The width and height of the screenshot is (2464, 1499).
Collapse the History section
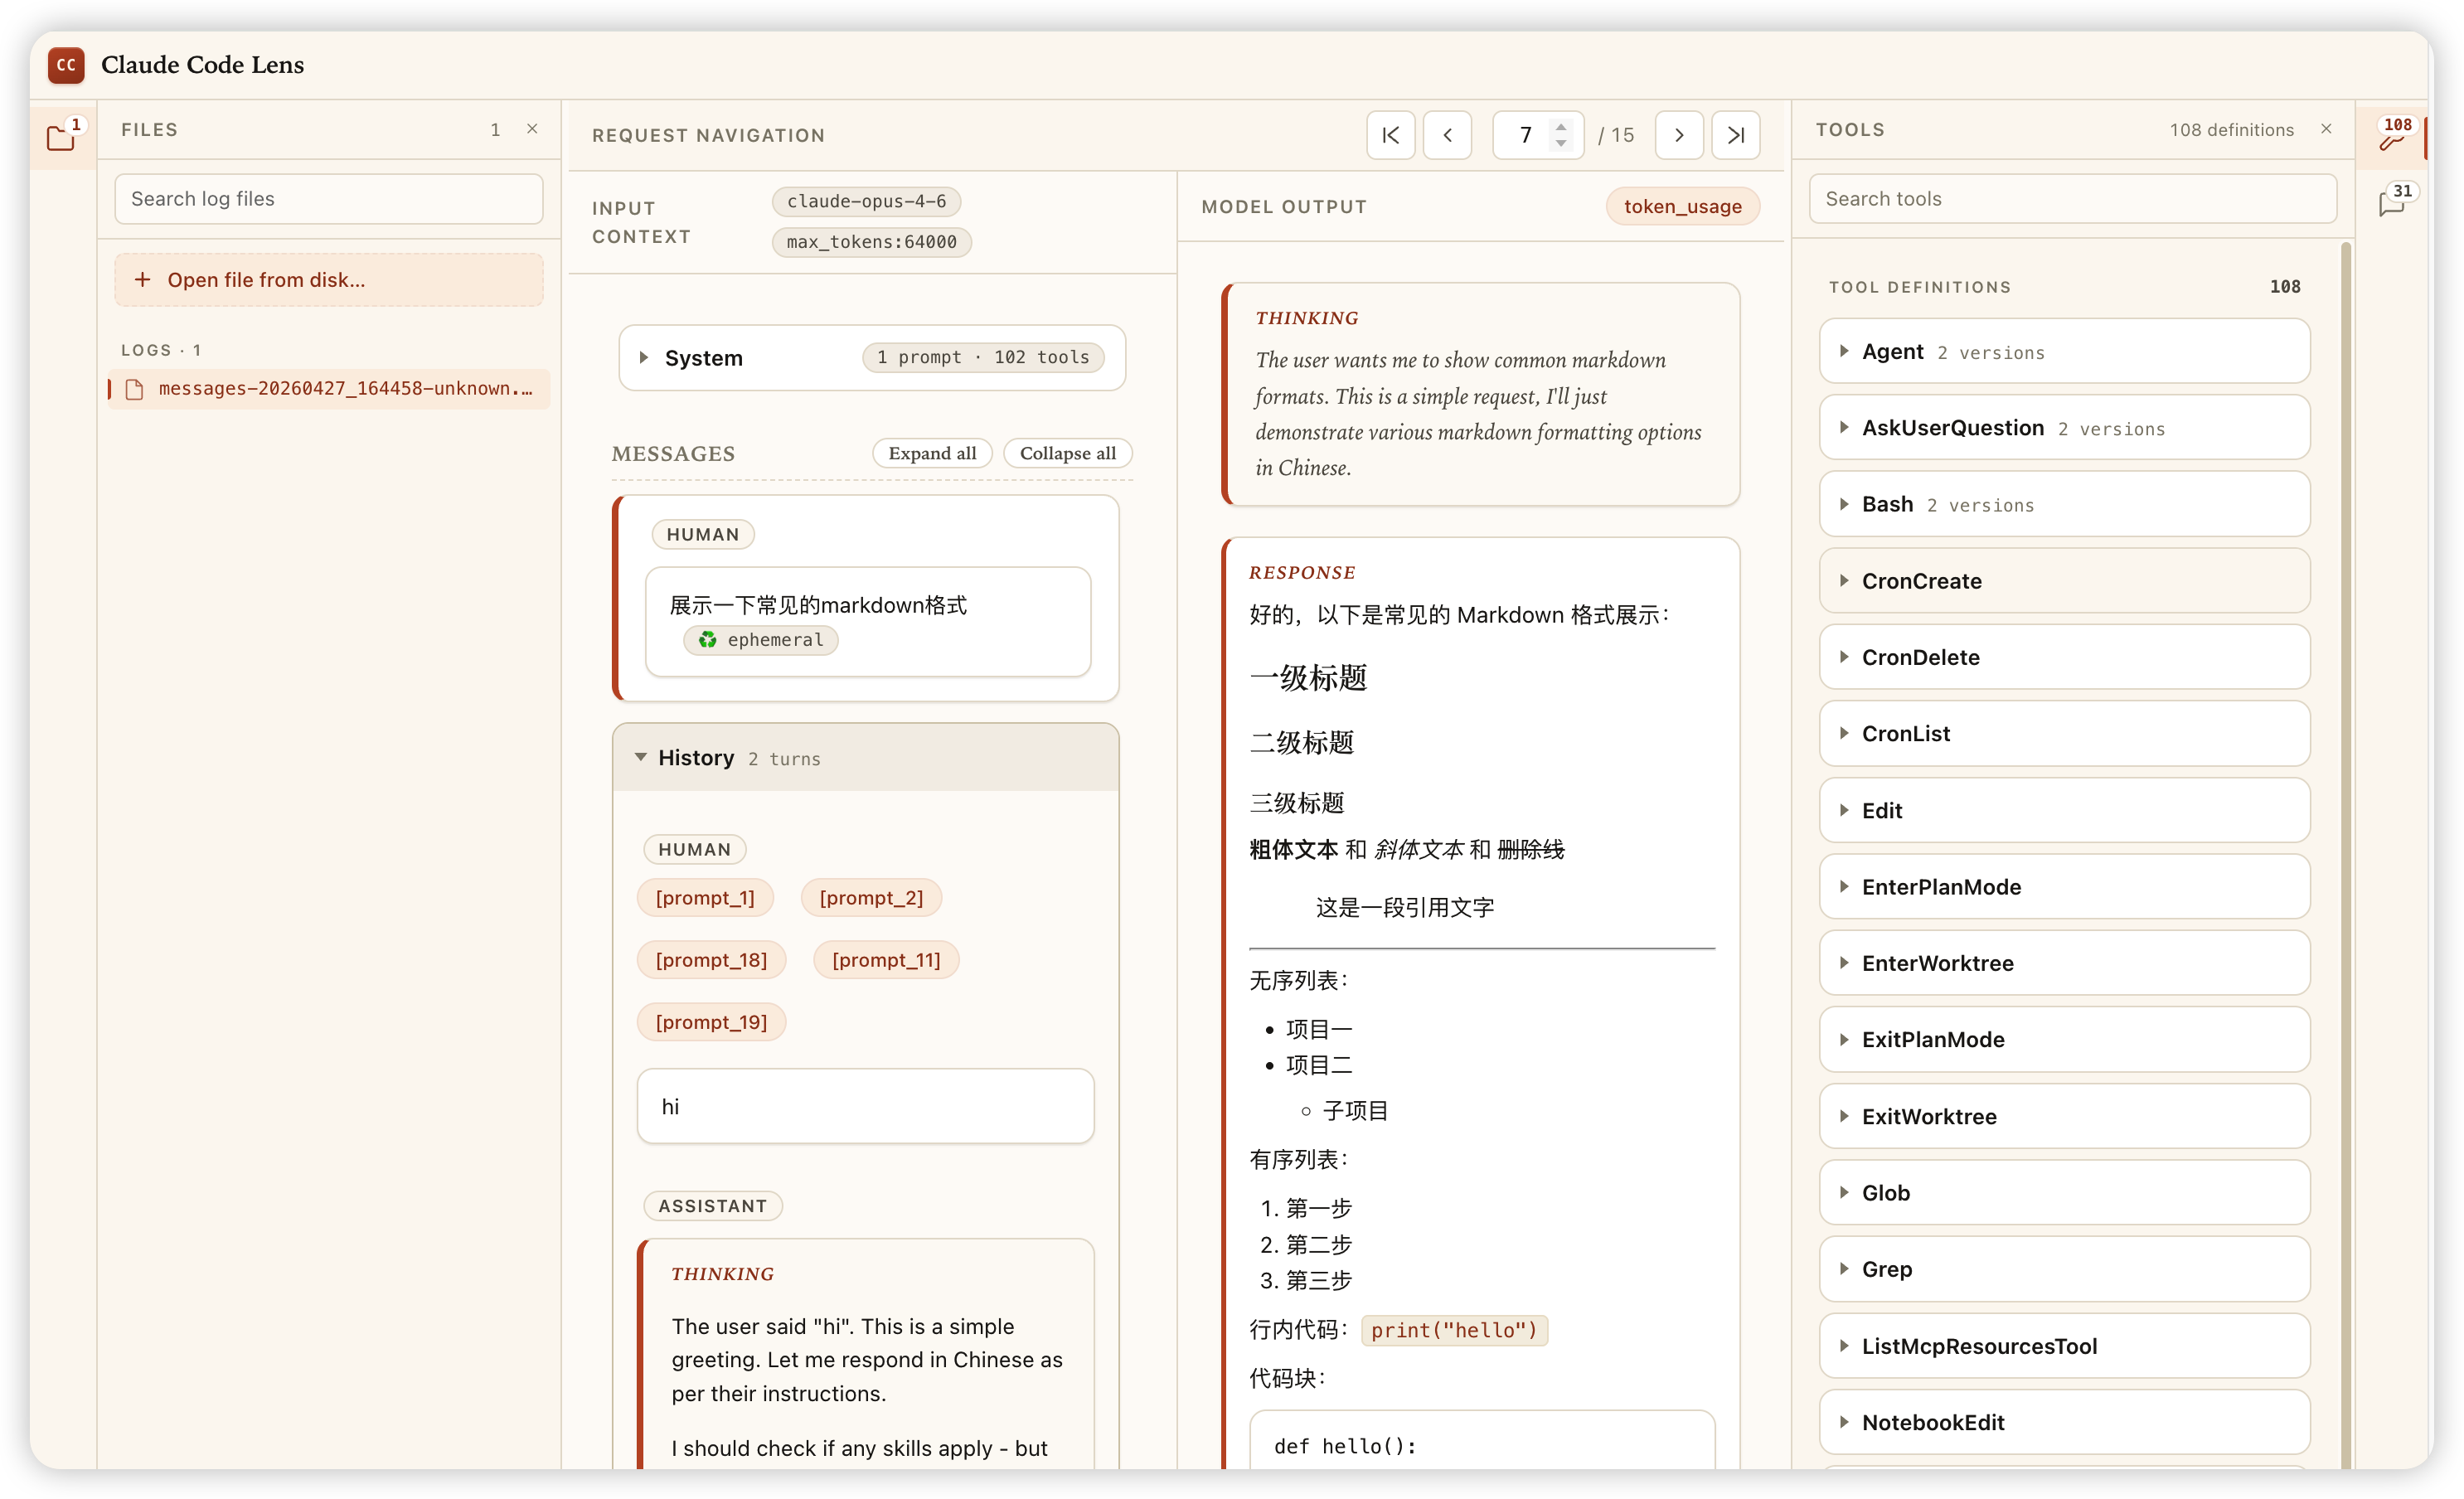[x=866, y=758]
